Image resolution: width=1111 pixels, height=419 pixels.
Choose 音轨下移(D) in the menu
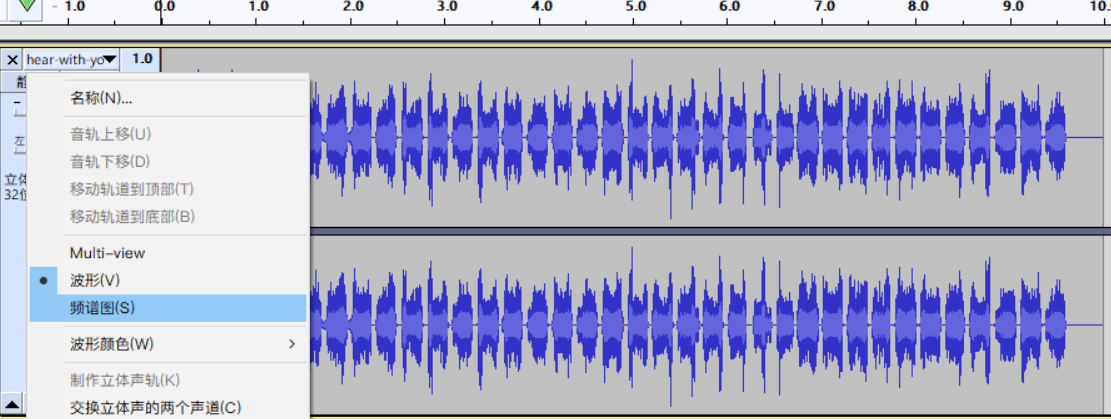click(x=169, y=162)
